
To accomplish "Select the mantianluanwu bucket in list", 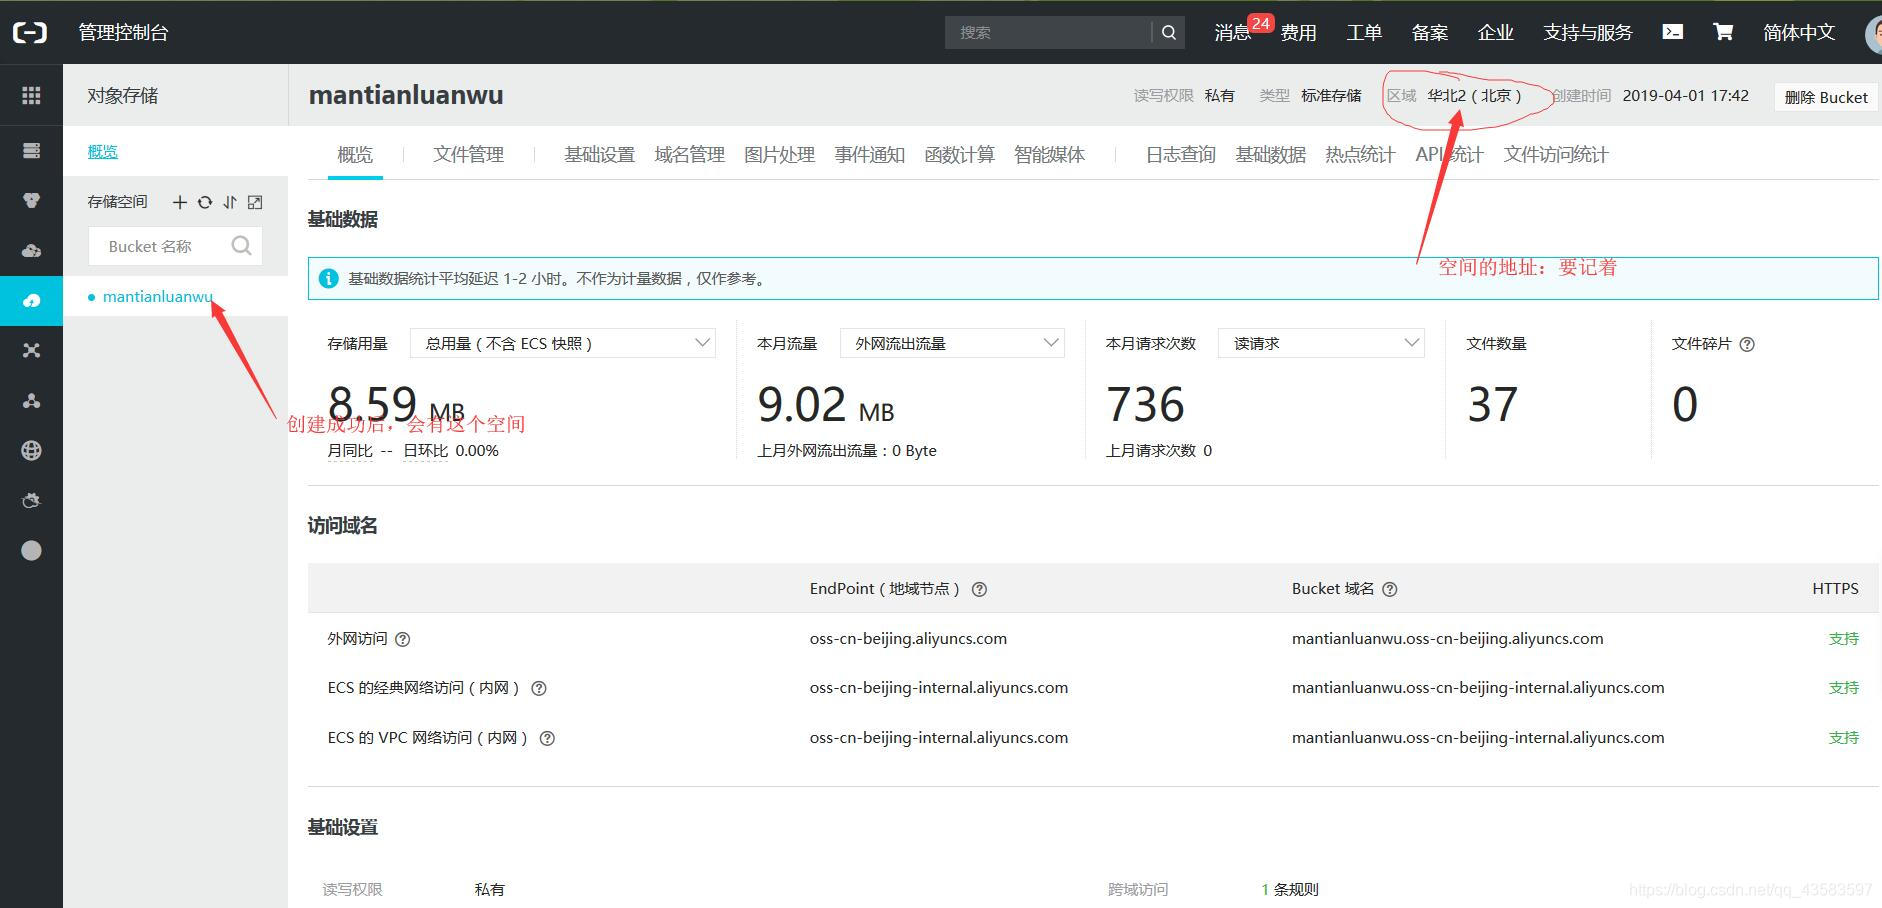I will pyautogui.click(x=157, y=296).
